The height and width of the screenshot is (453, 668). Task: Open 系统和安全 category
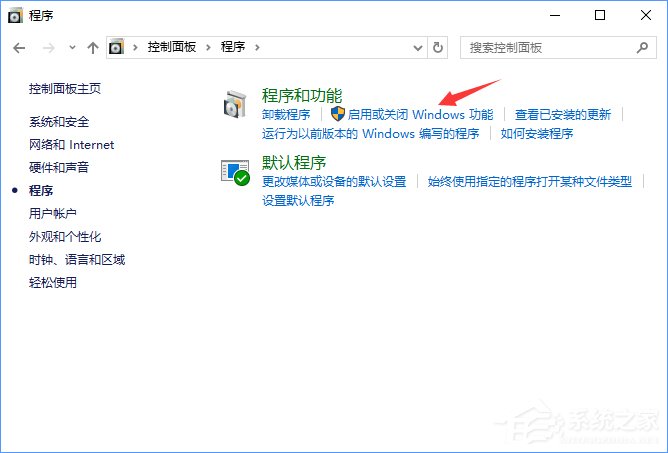(x=59, y=122)
